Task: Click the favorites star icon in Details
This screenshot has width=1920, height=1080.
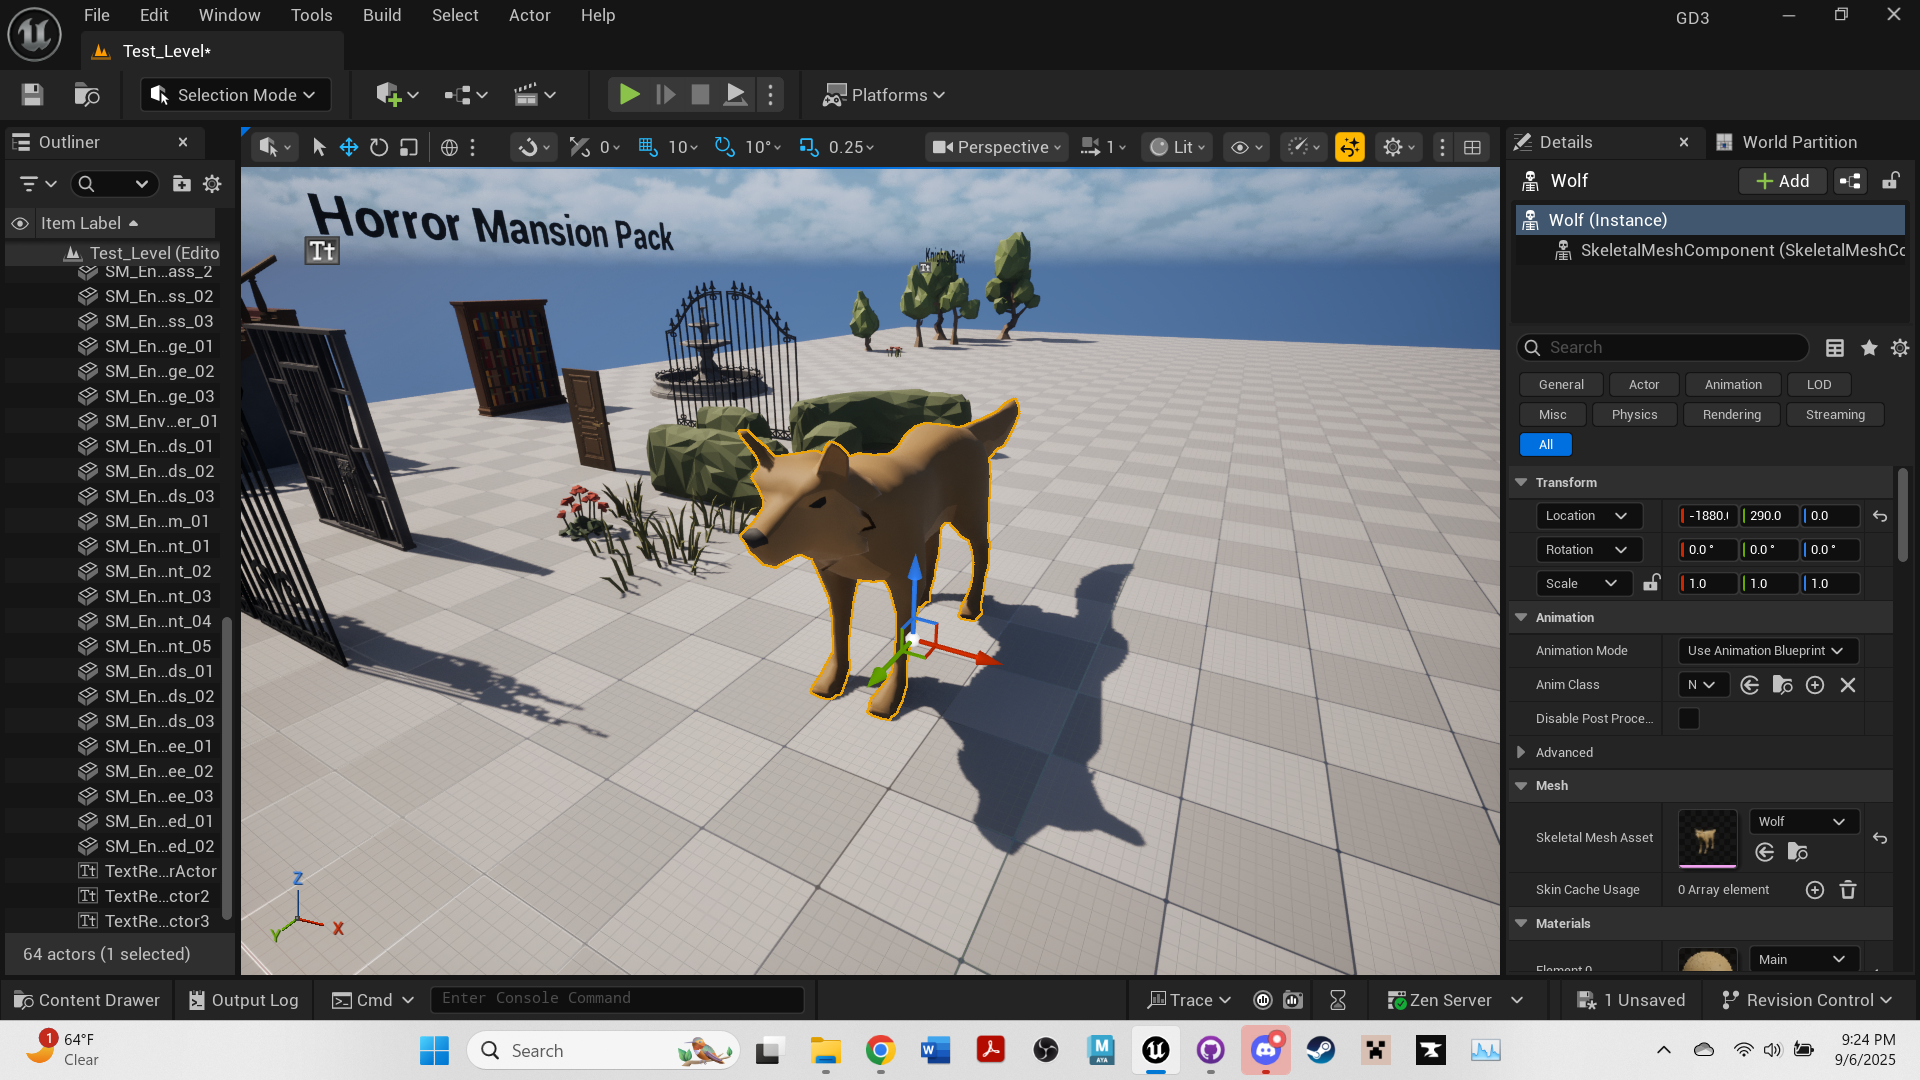Action: pyautogui.click(x=1868, y=348)
